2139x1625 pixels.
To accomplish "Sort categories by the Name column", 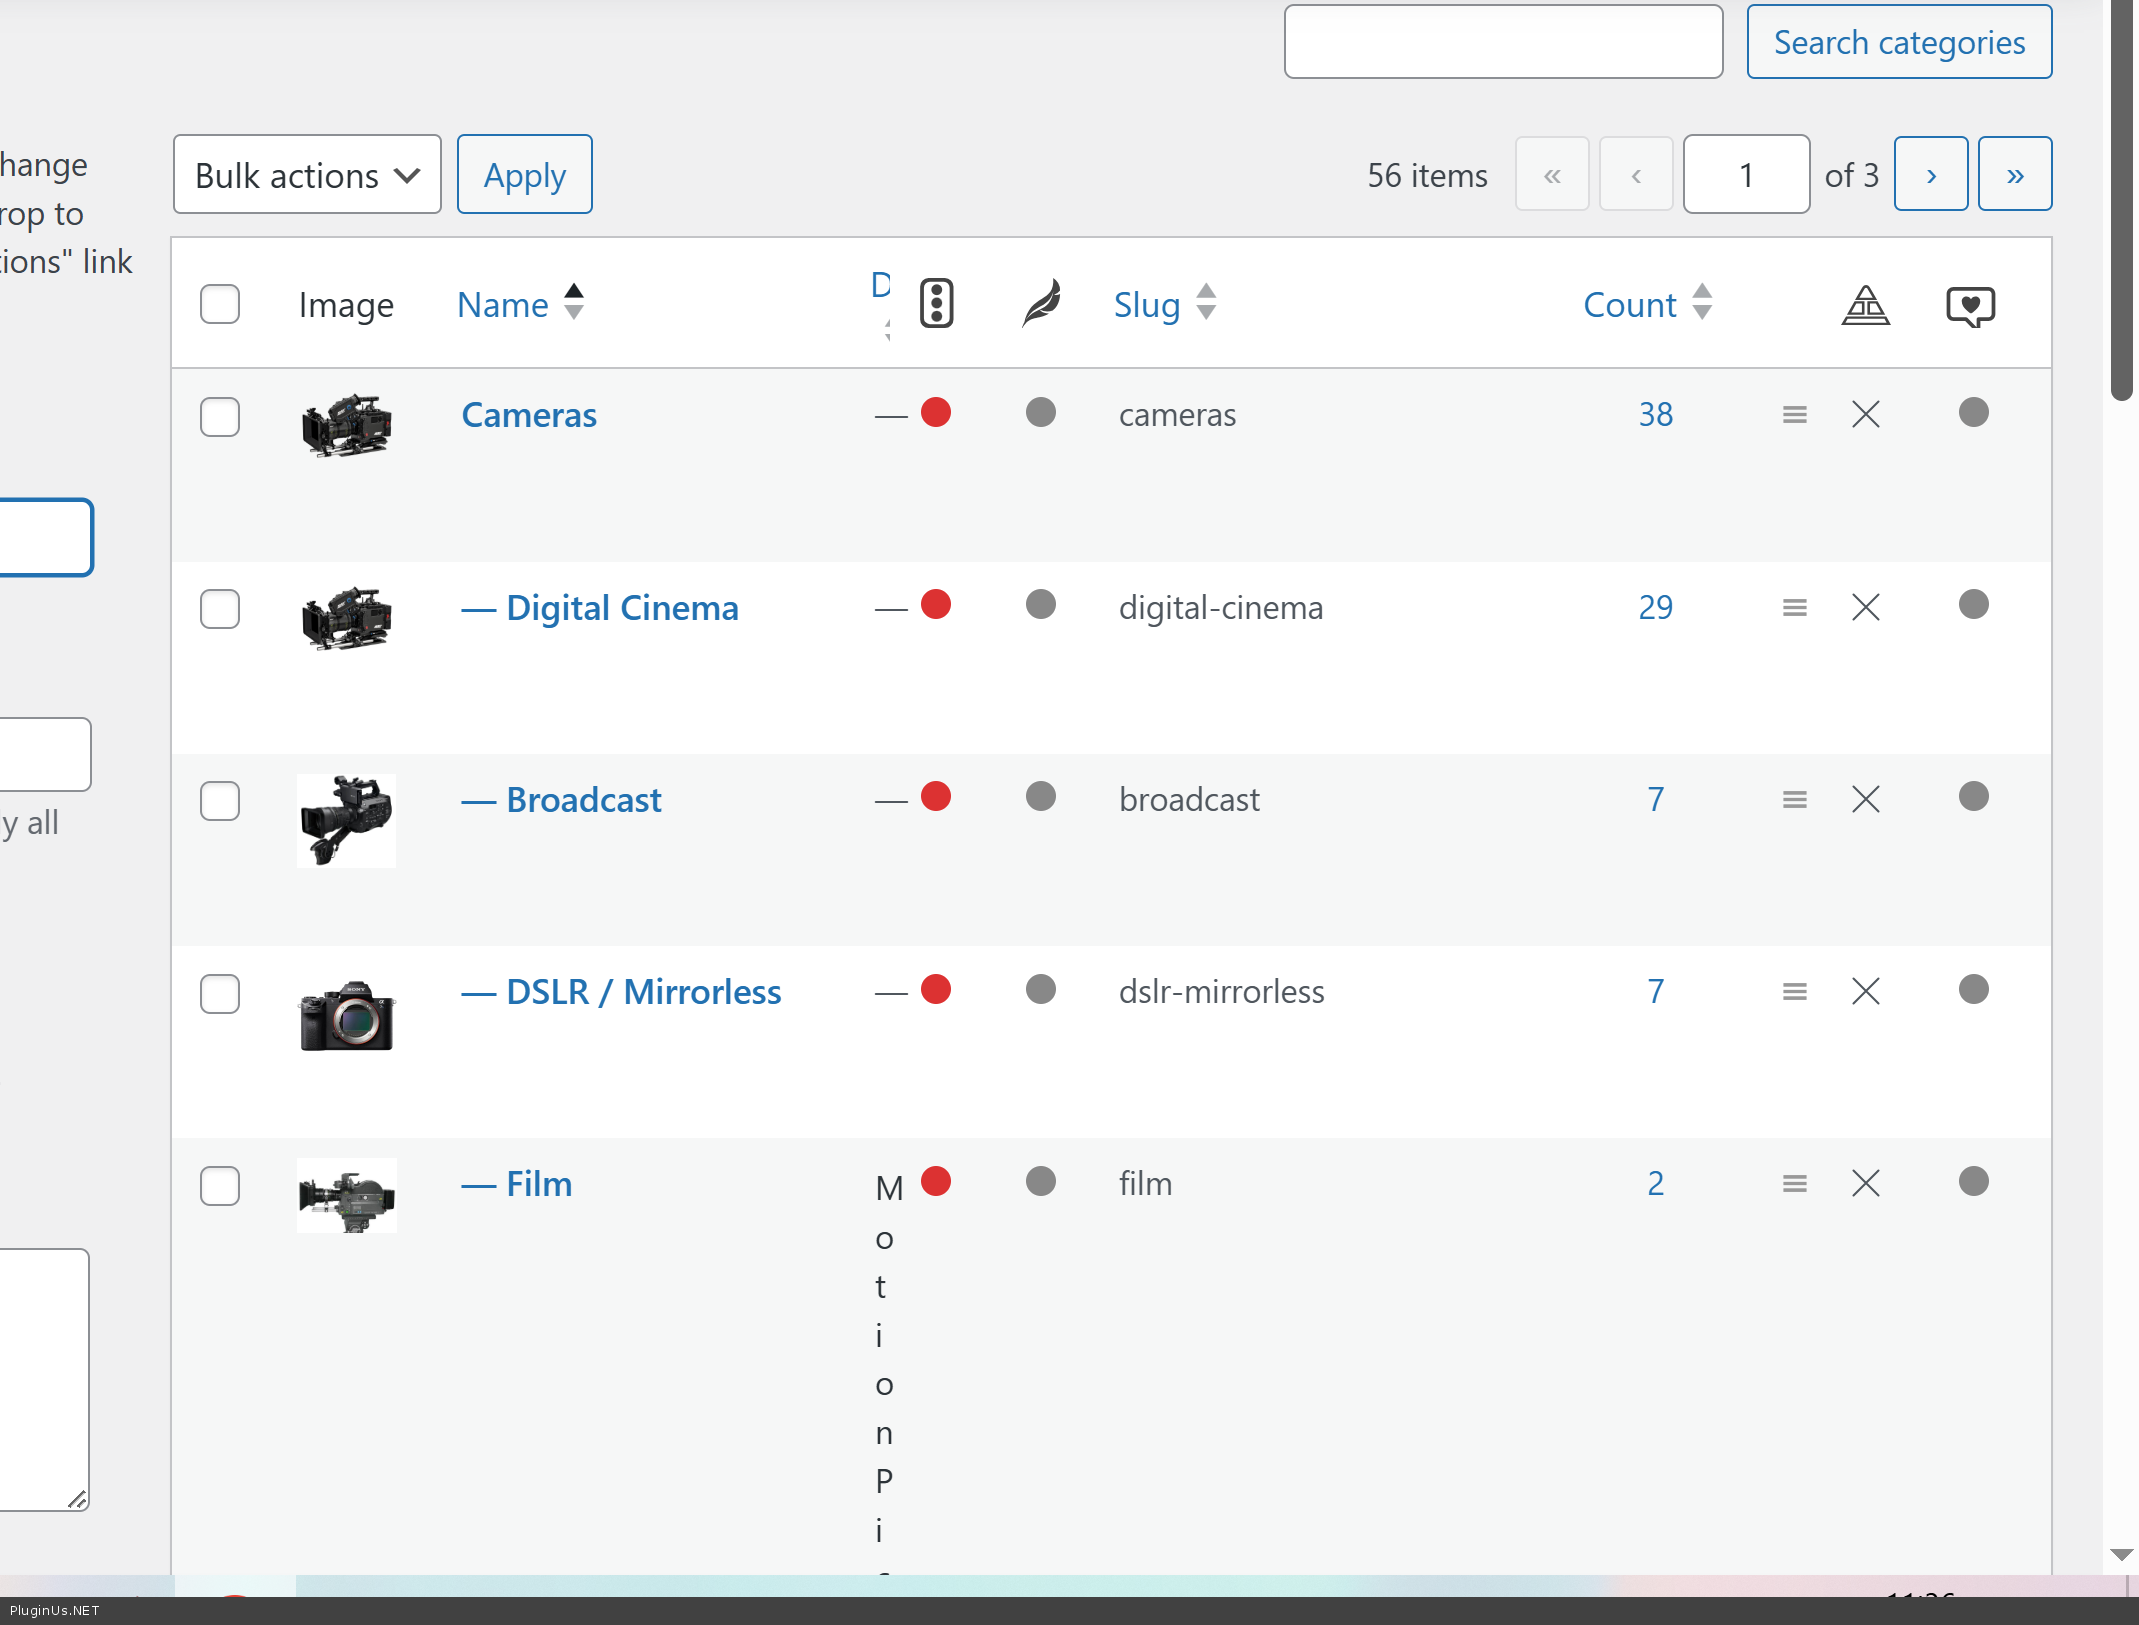I will pyautogui.click(x=503, y=304).
